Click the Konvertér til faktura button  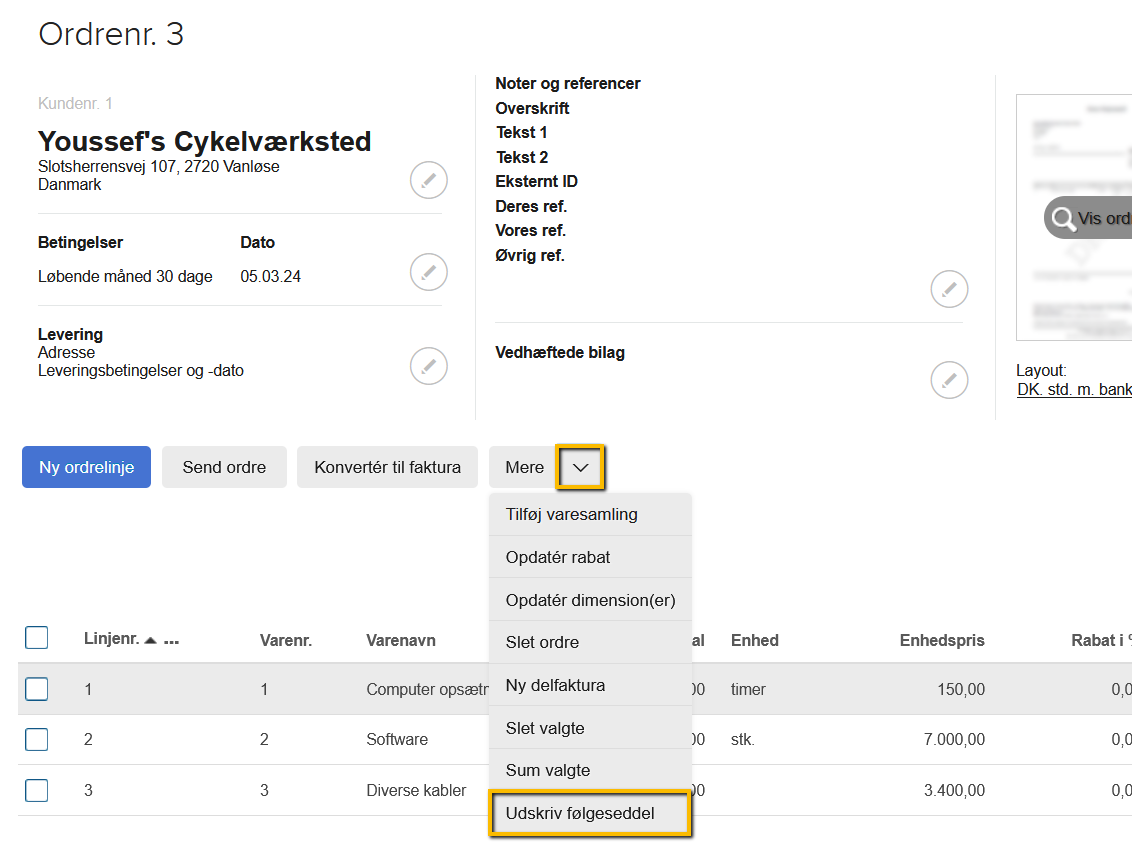pos(387,467)
